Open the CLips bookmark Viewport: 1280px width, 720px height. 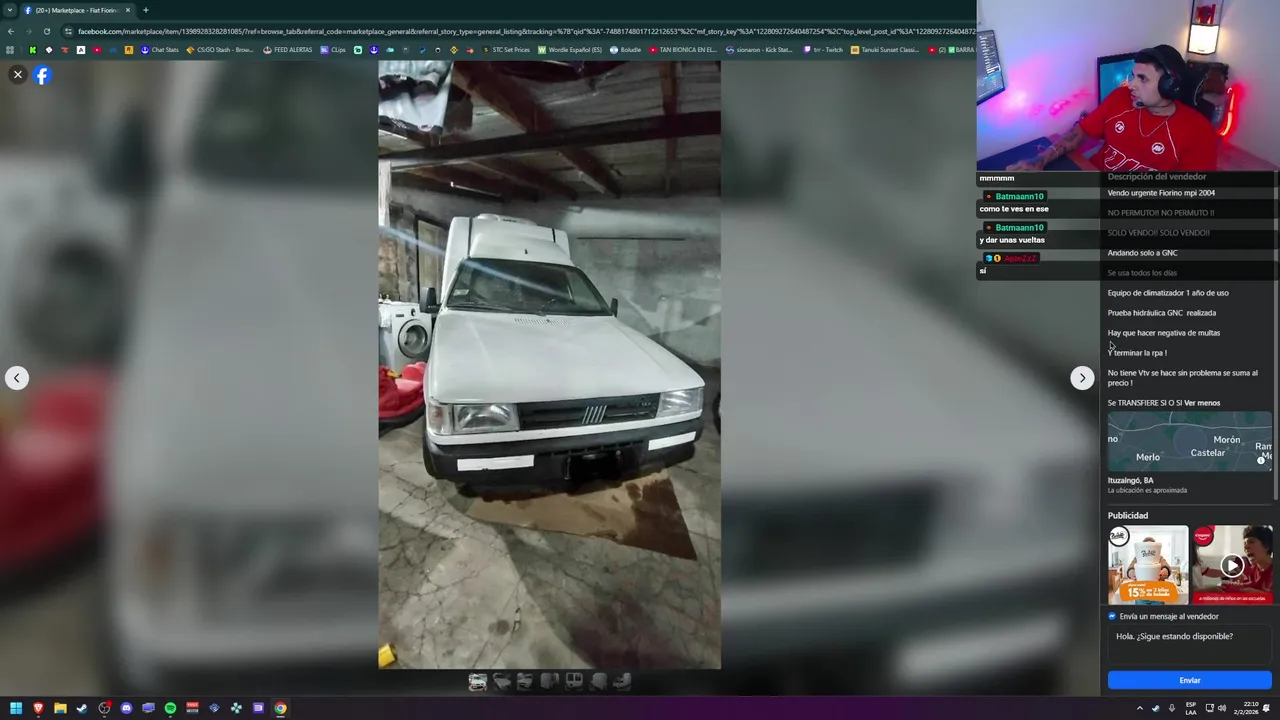pos(333,50)
